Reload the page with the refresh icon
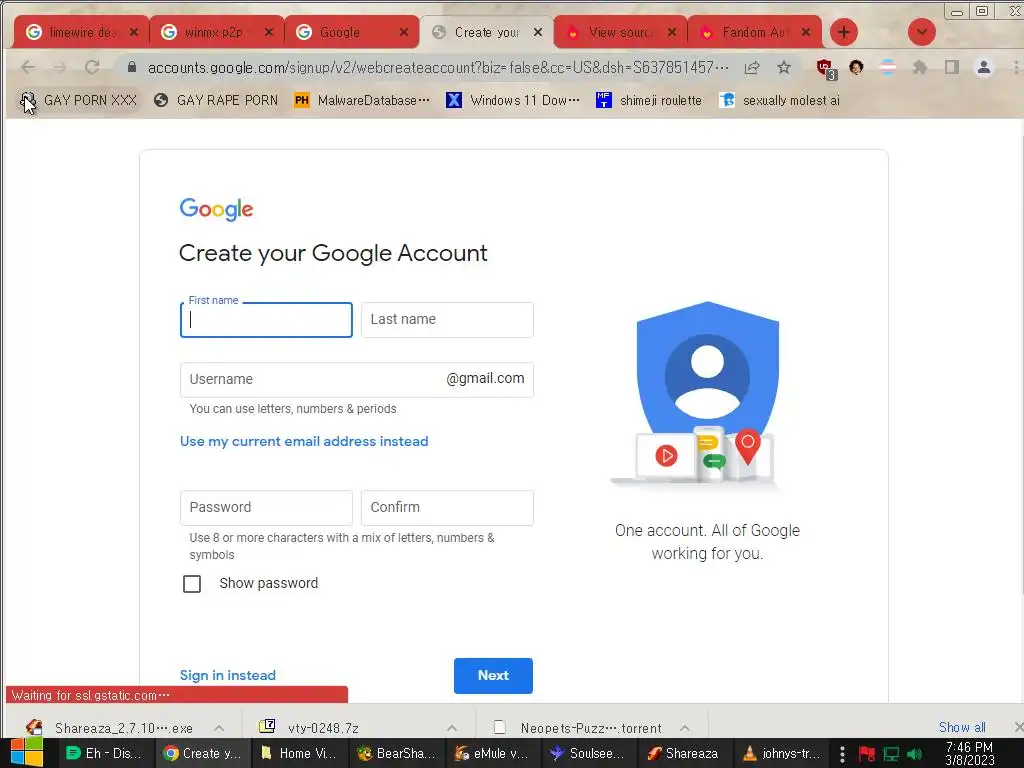Viewport: 1024px width, 768px height. point(92,67)
